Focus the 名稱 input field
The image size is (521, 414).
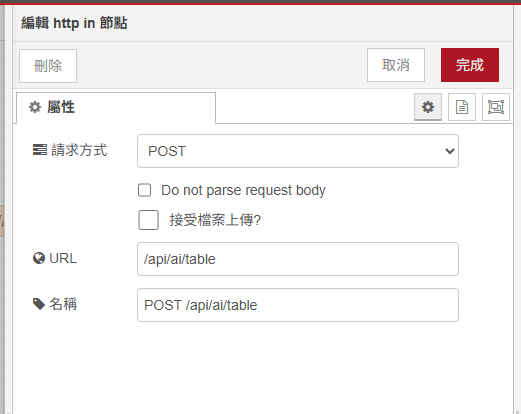click(298, 305)
